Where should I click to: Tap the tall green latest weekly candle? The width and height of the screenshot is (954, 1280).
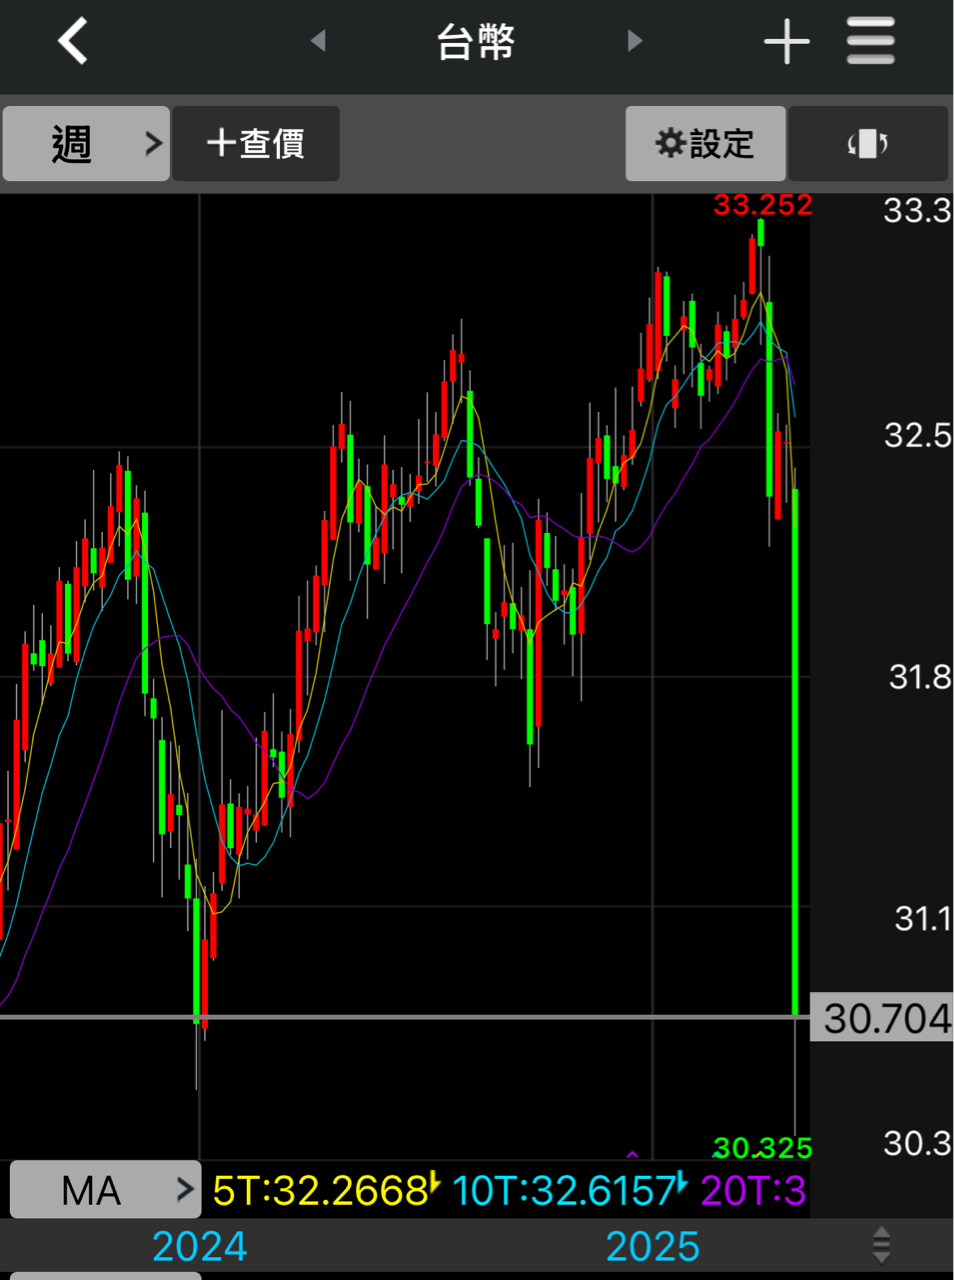pyautogui.click(x=796, y=752)
